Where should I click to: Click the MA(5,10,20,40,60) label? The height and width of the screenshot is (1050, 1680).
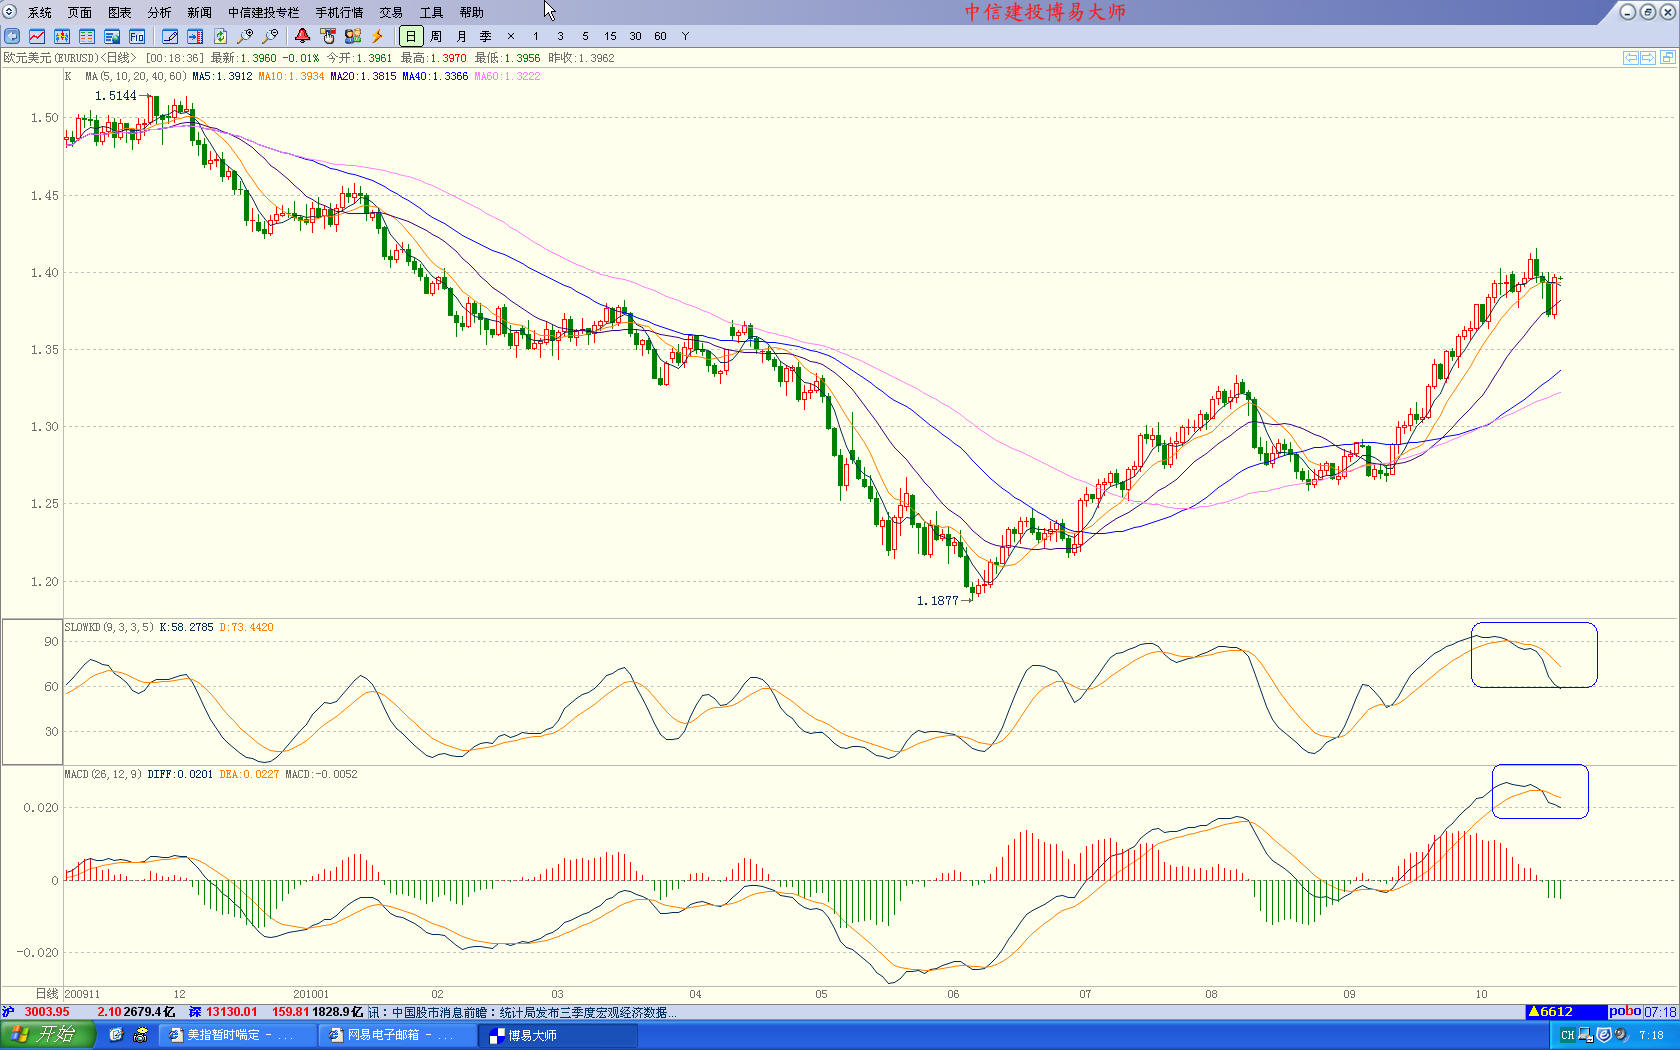coord(136,76)
